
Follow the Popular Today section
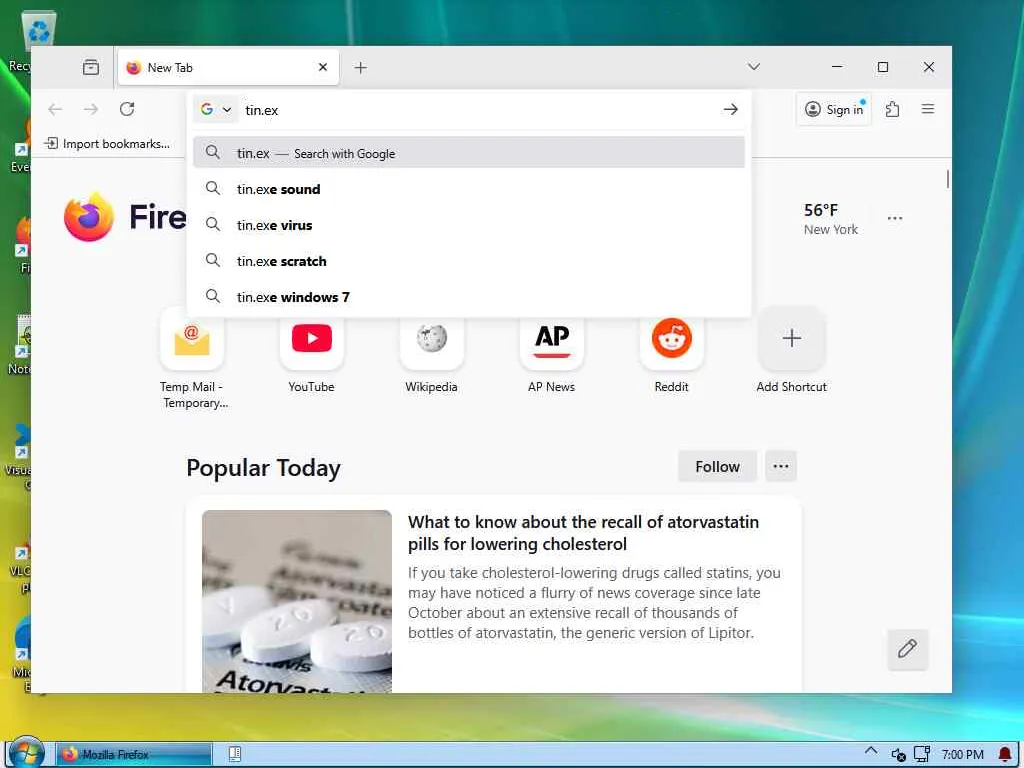click(717, 466)
